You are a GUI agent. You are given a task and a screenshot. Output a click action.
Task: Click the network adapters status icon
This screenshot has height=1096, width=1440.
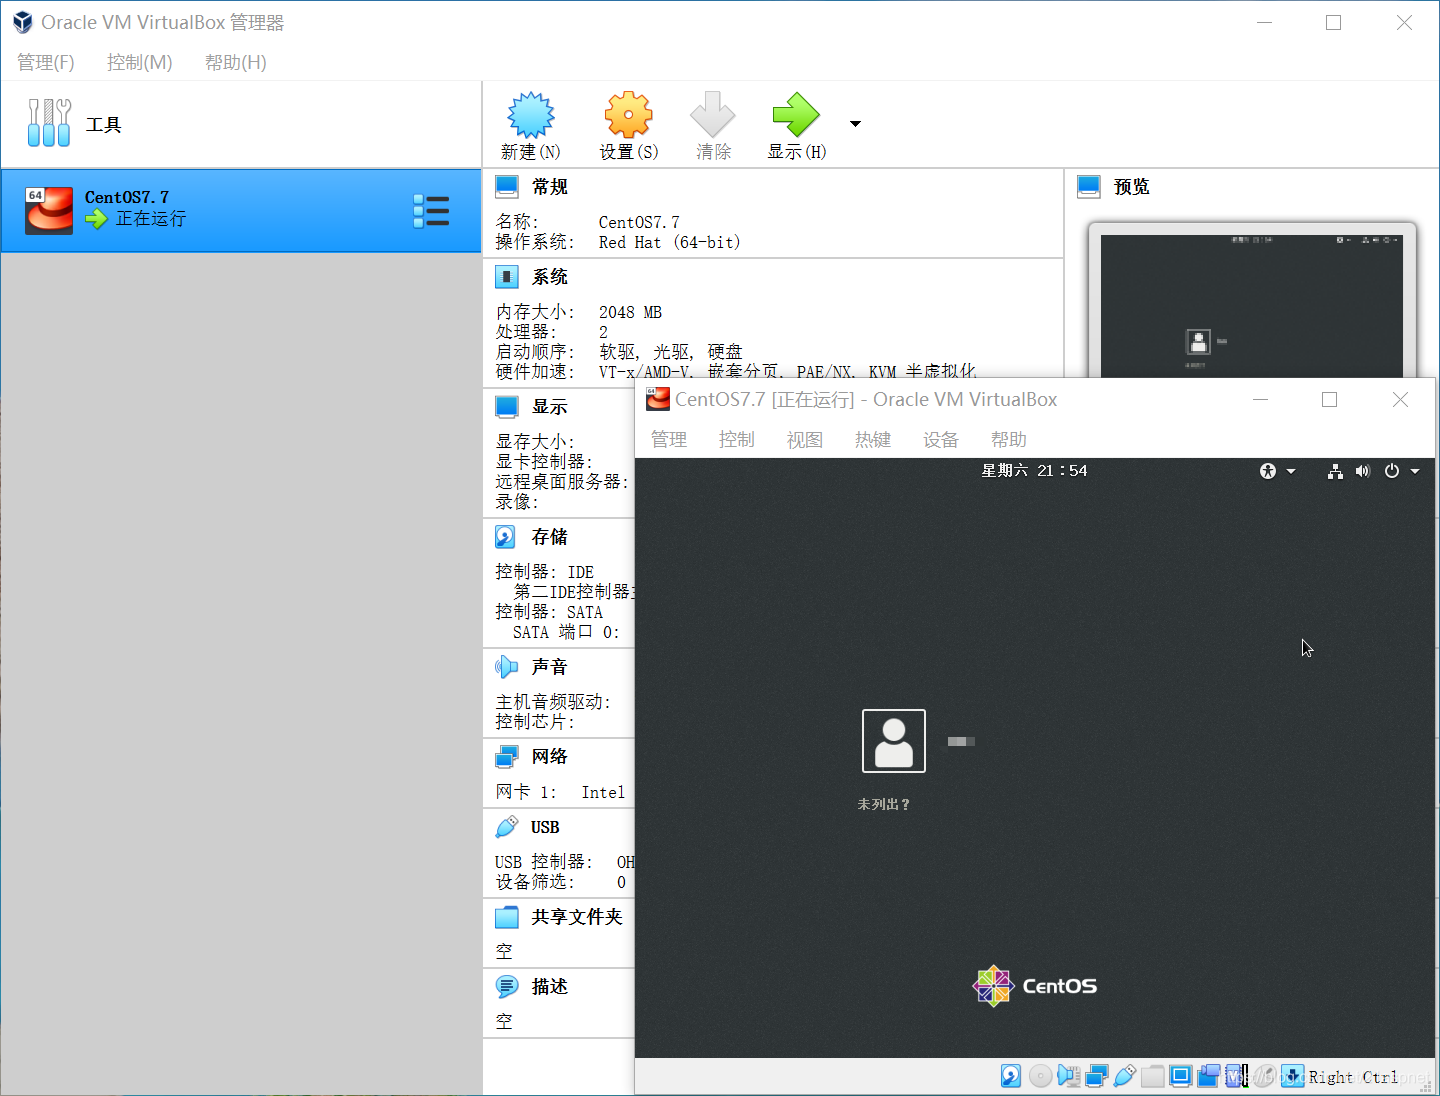pyautogui.click(x=1096, y=1076)
